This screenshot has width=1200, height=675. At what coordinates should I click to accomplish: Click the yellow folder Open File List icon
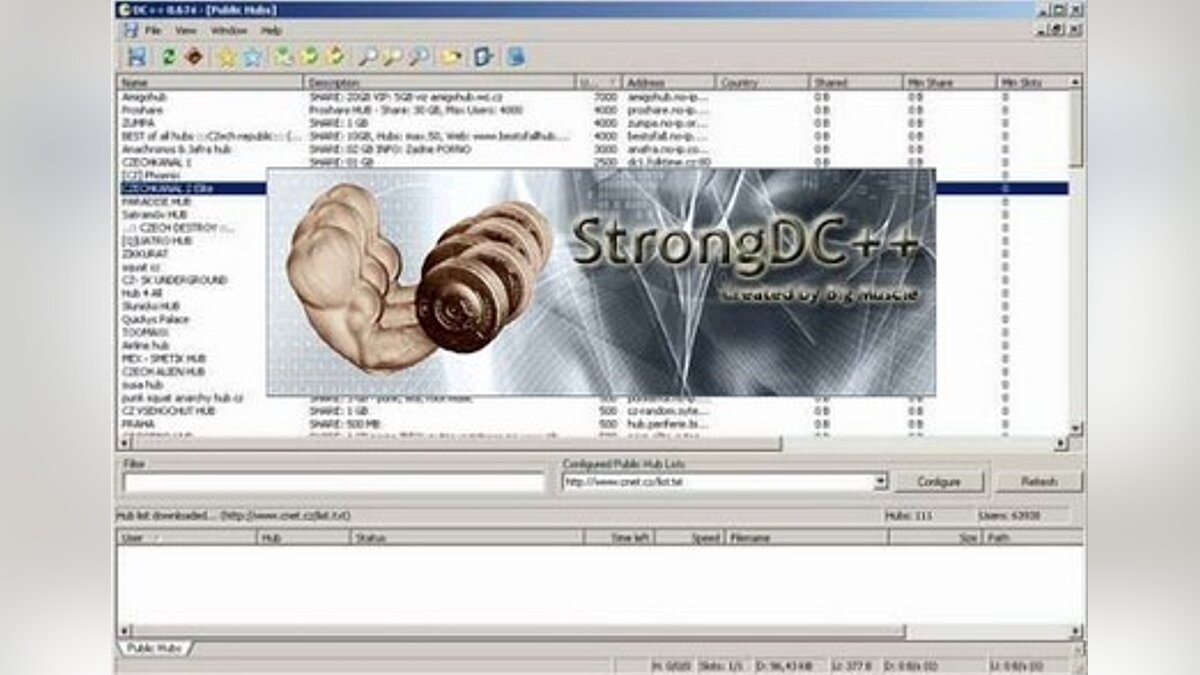(452, 57)
